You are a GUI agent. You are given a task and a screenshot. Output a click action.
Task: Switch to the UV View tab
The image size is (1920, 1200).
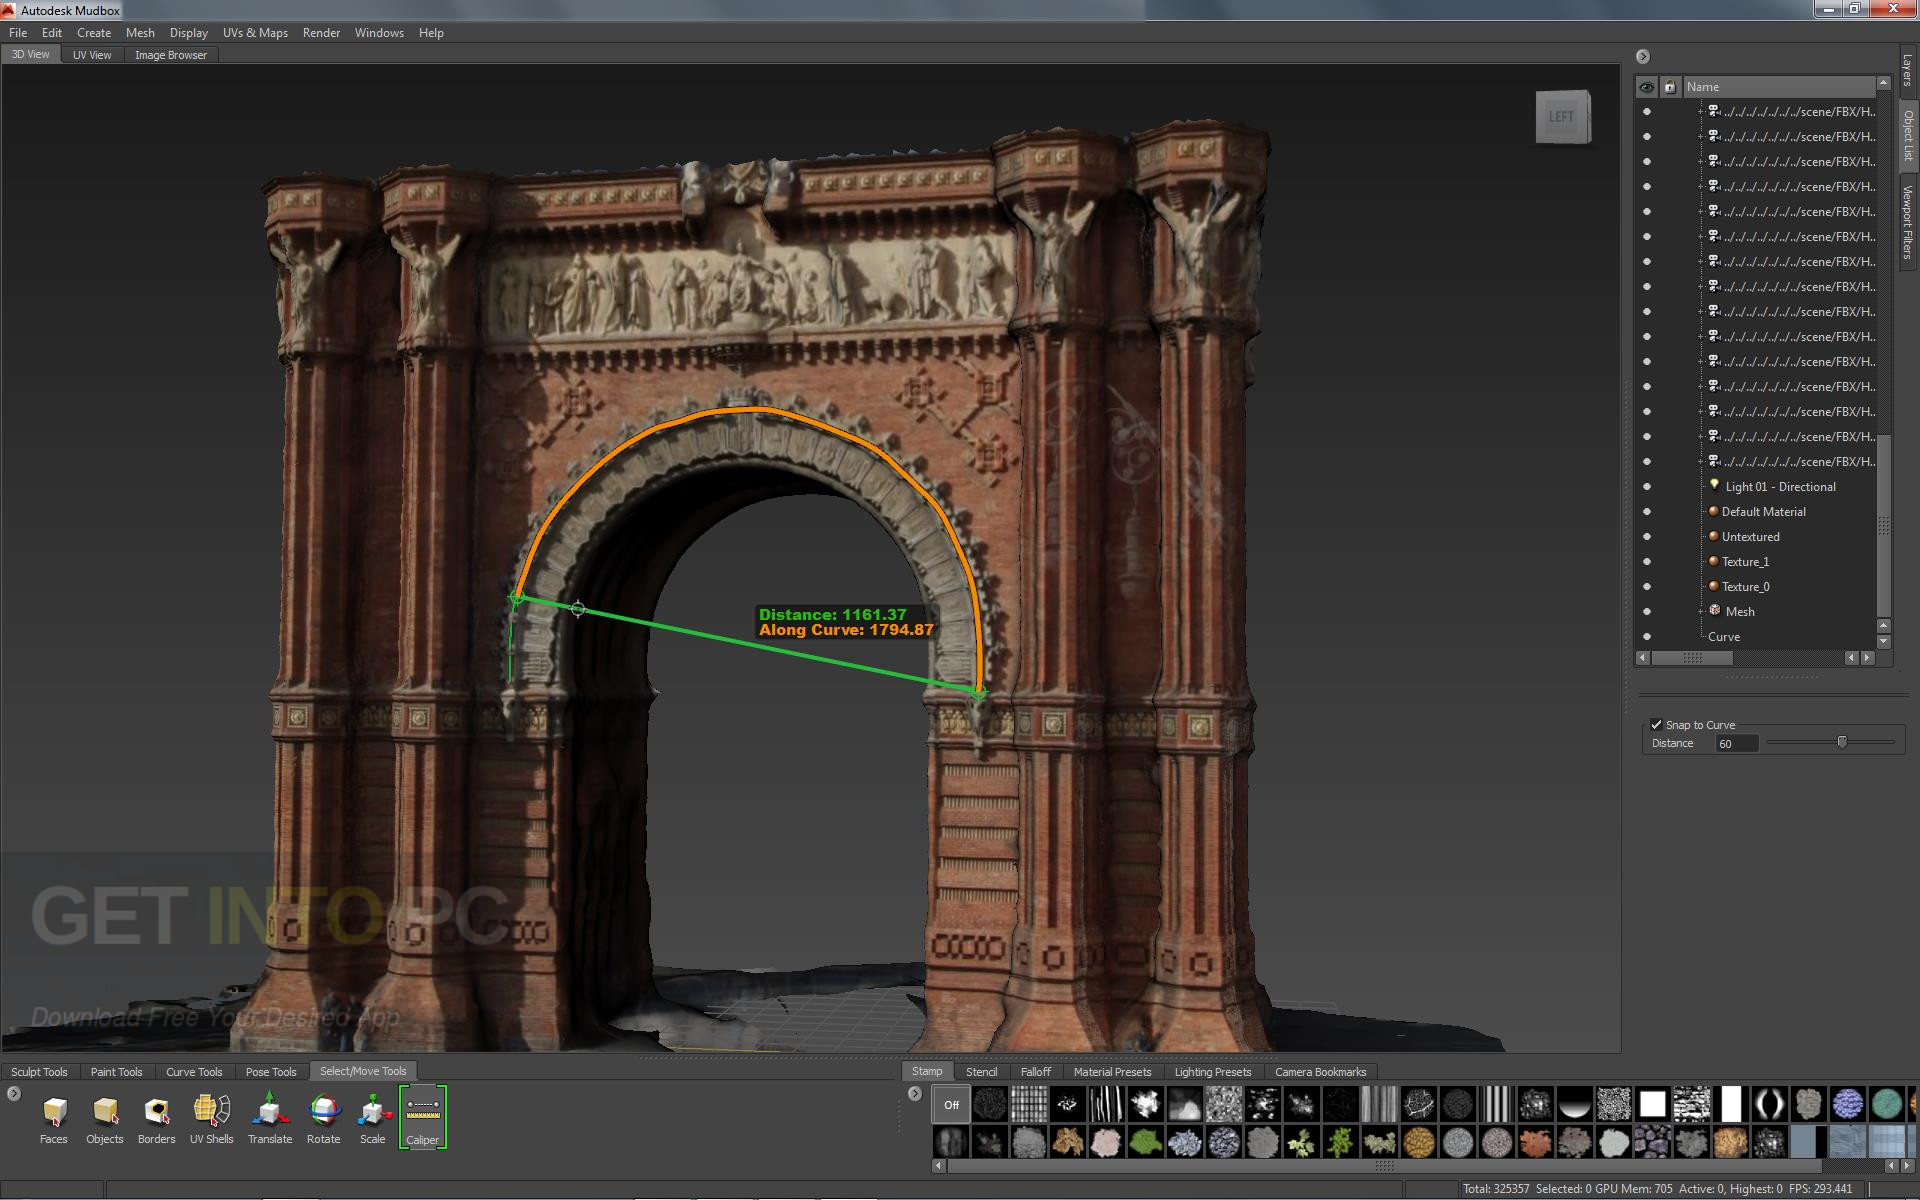pos(92,55)
